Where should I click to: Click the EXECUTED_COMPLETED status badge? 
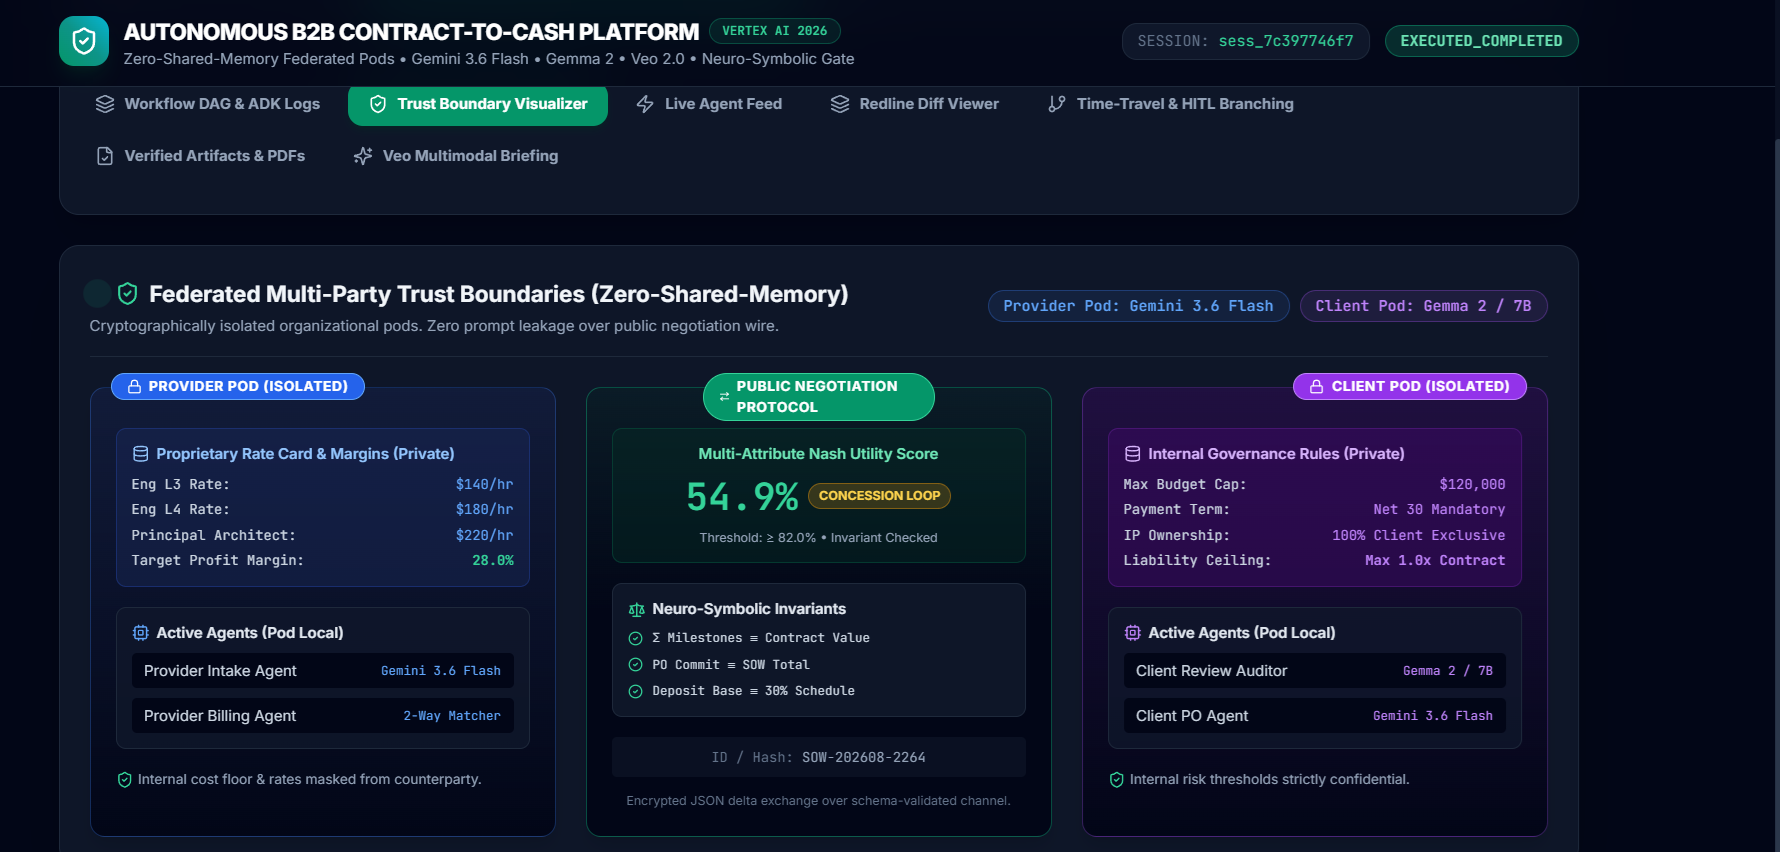1481,41
